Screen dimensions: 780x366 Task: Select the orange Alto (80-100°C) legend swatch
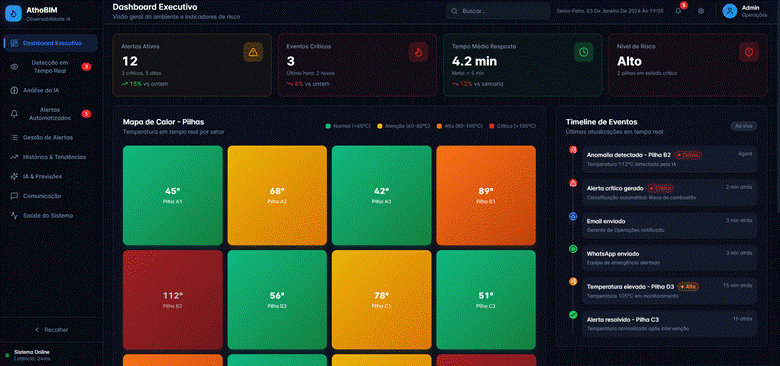pyautogui.click(x=439, y=126)
